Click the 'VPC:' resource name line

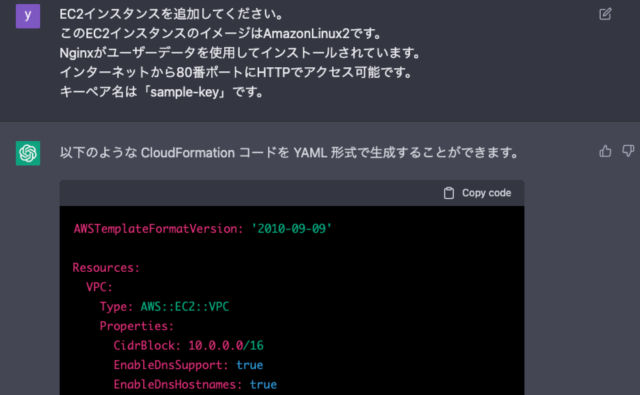(x=99, y=287)
